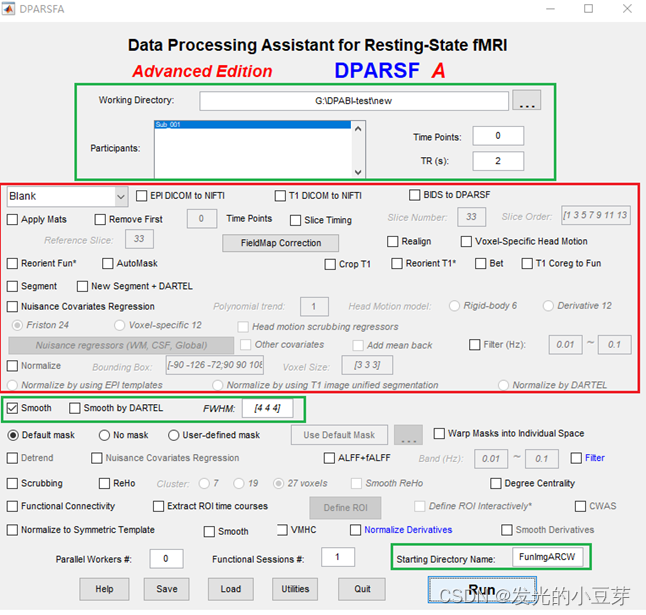Enable Degree Centrality
Screen dimensions: 646x615
[496, 484]
